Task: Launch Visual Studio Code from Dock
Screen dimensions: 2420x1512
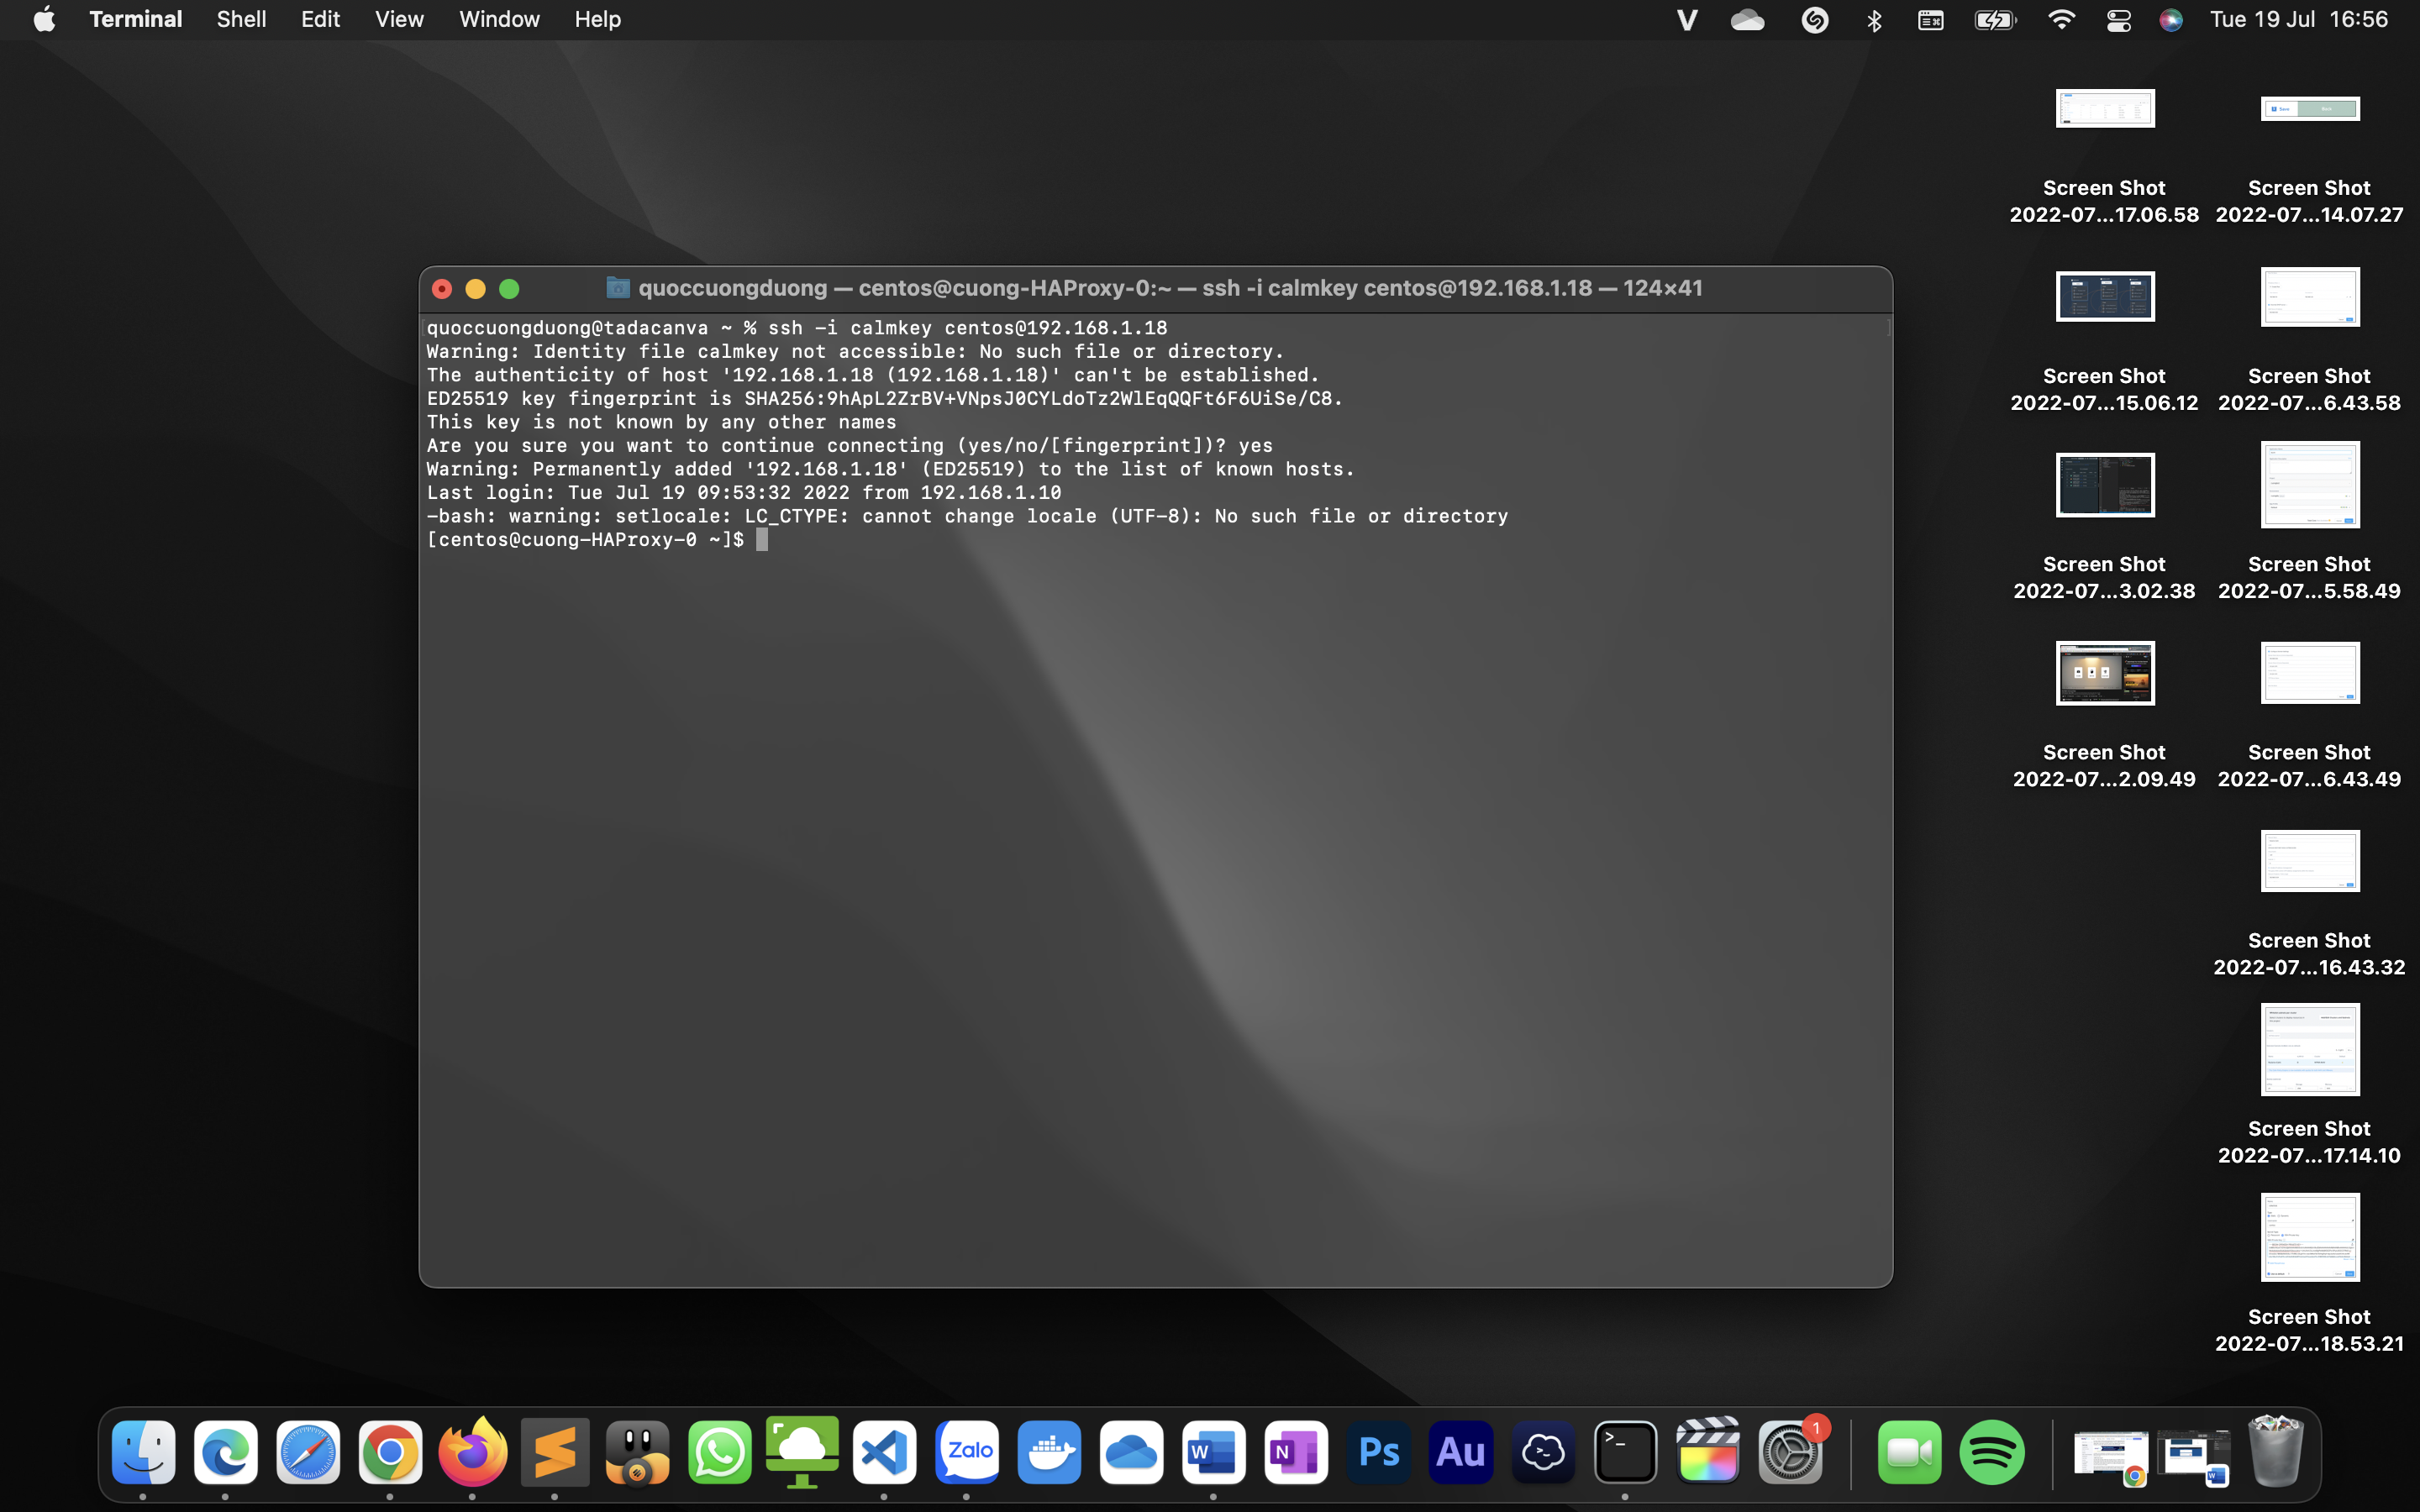Action: (x=885, y=1452)
